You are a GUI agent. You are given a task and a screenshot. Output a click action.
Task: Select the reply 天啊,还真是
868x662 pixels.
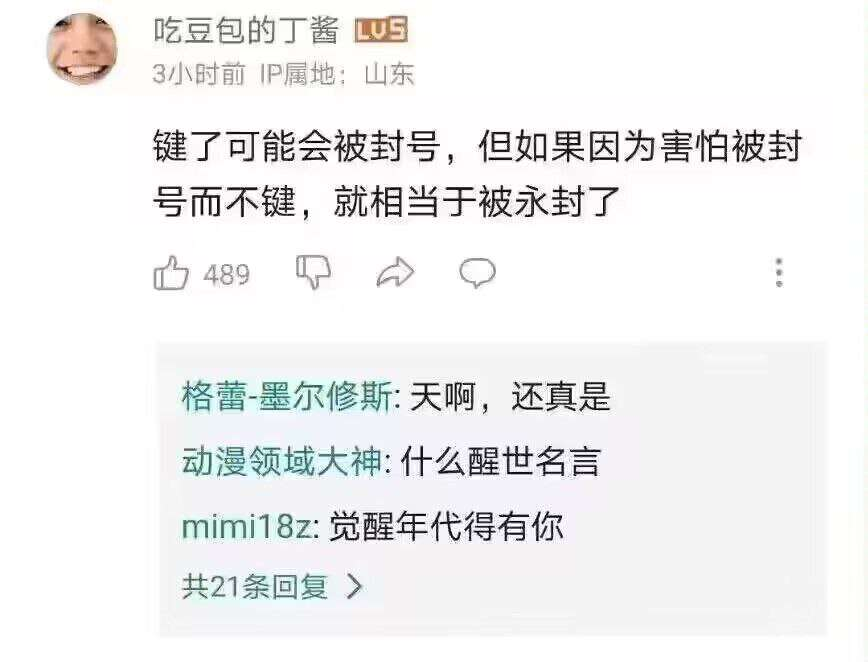(510, 396)
